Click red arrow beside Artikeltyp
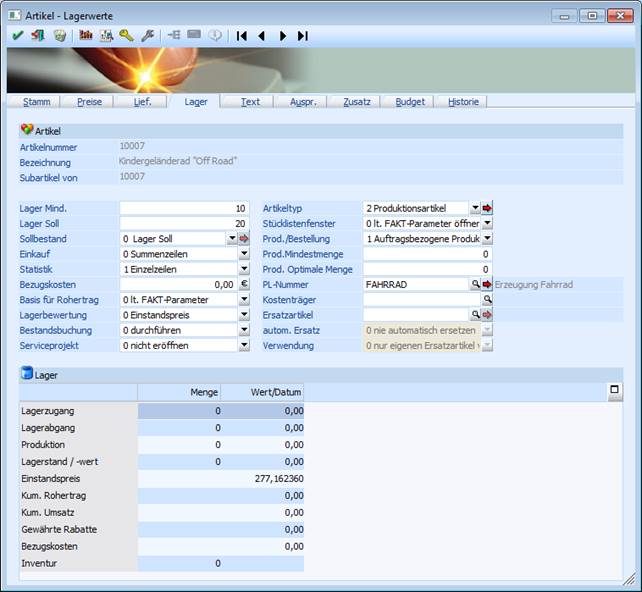This screenshot has width=642, height=592. click(488, 208)
